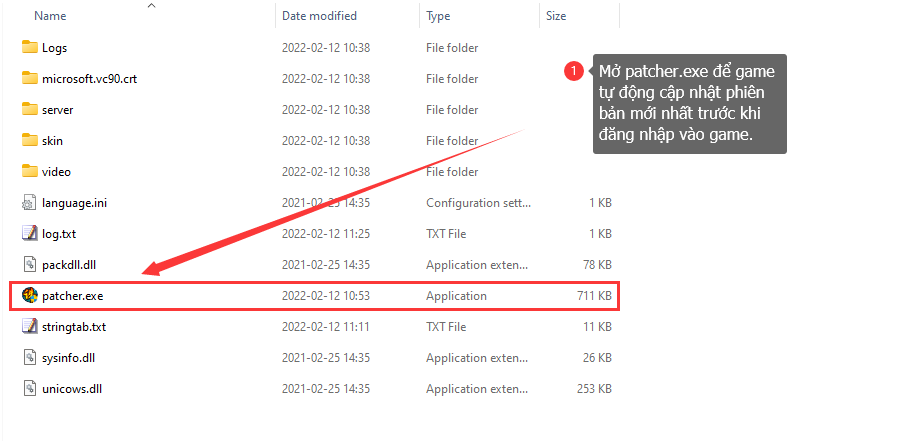The height and width of the screenshot is (441, 921).
Task: Select the microsoft.vc90.crt folder name
Action: 90,79
